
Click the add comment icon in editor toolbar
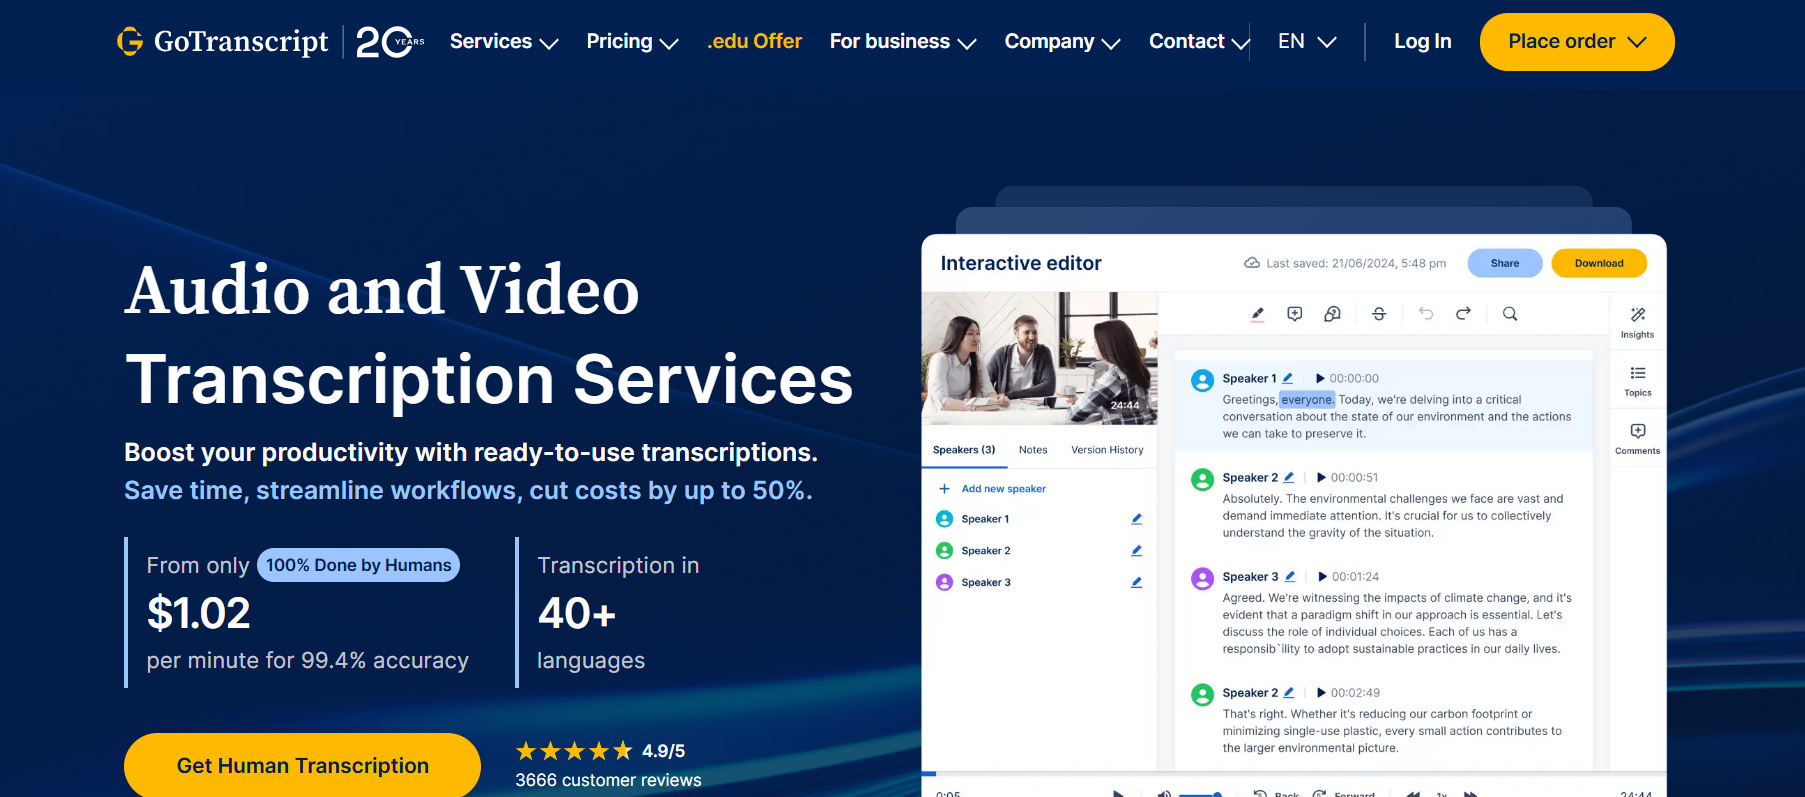coord(1295,314)
